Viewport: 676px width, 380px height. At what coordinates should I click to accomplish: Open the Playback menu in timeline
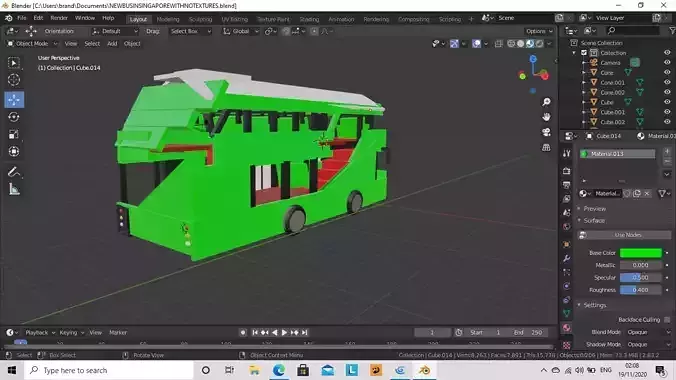coord(40,333)
